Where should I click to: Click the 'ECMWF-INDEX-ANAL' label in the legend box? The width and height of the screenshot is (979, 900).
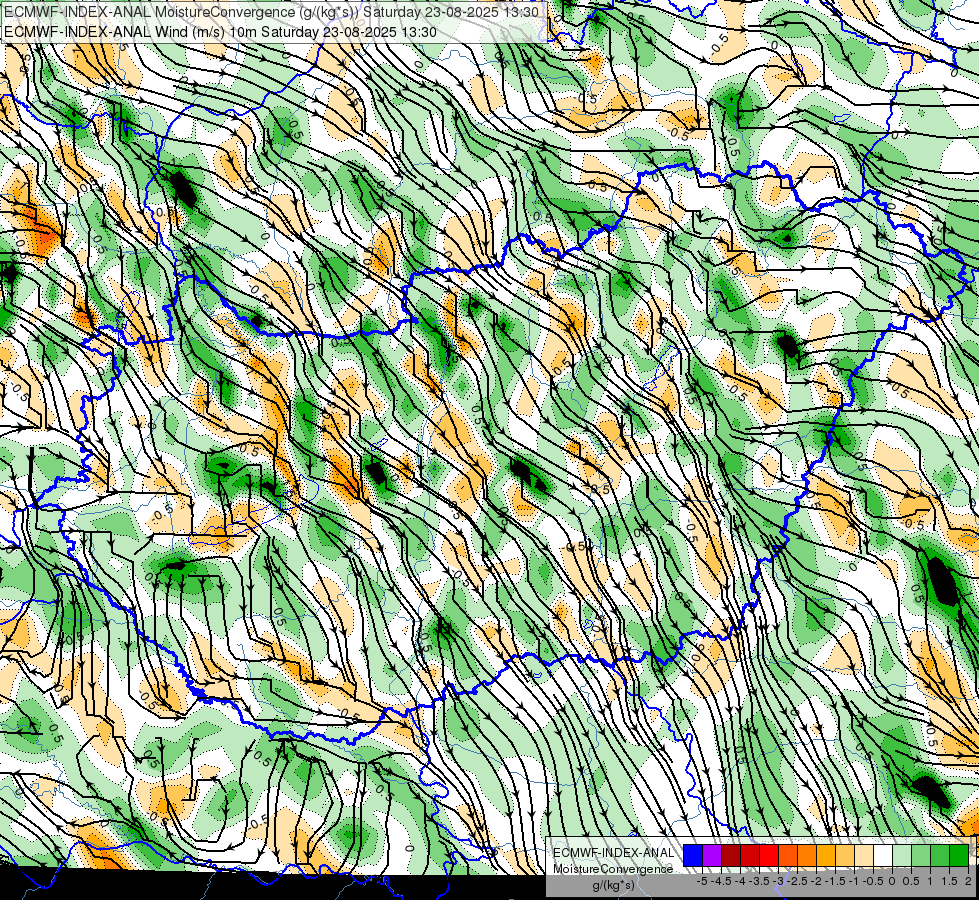[613, 853]
